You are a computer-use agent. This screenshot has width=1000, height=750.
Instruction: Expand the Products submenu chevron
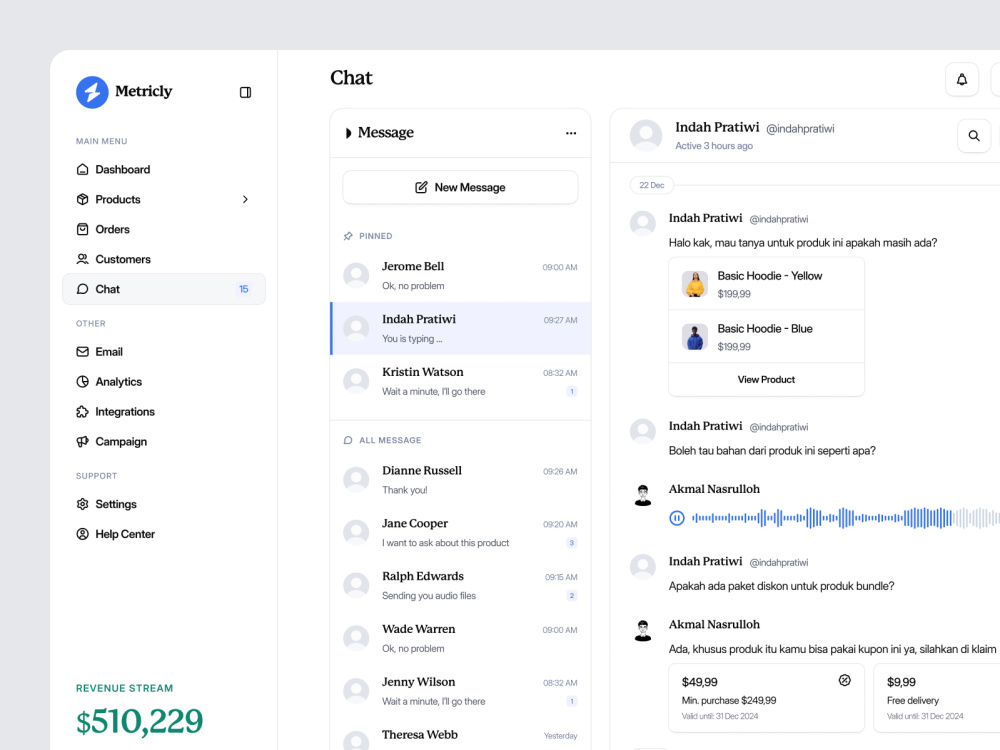pyautogui.click(x=245, y=200)
